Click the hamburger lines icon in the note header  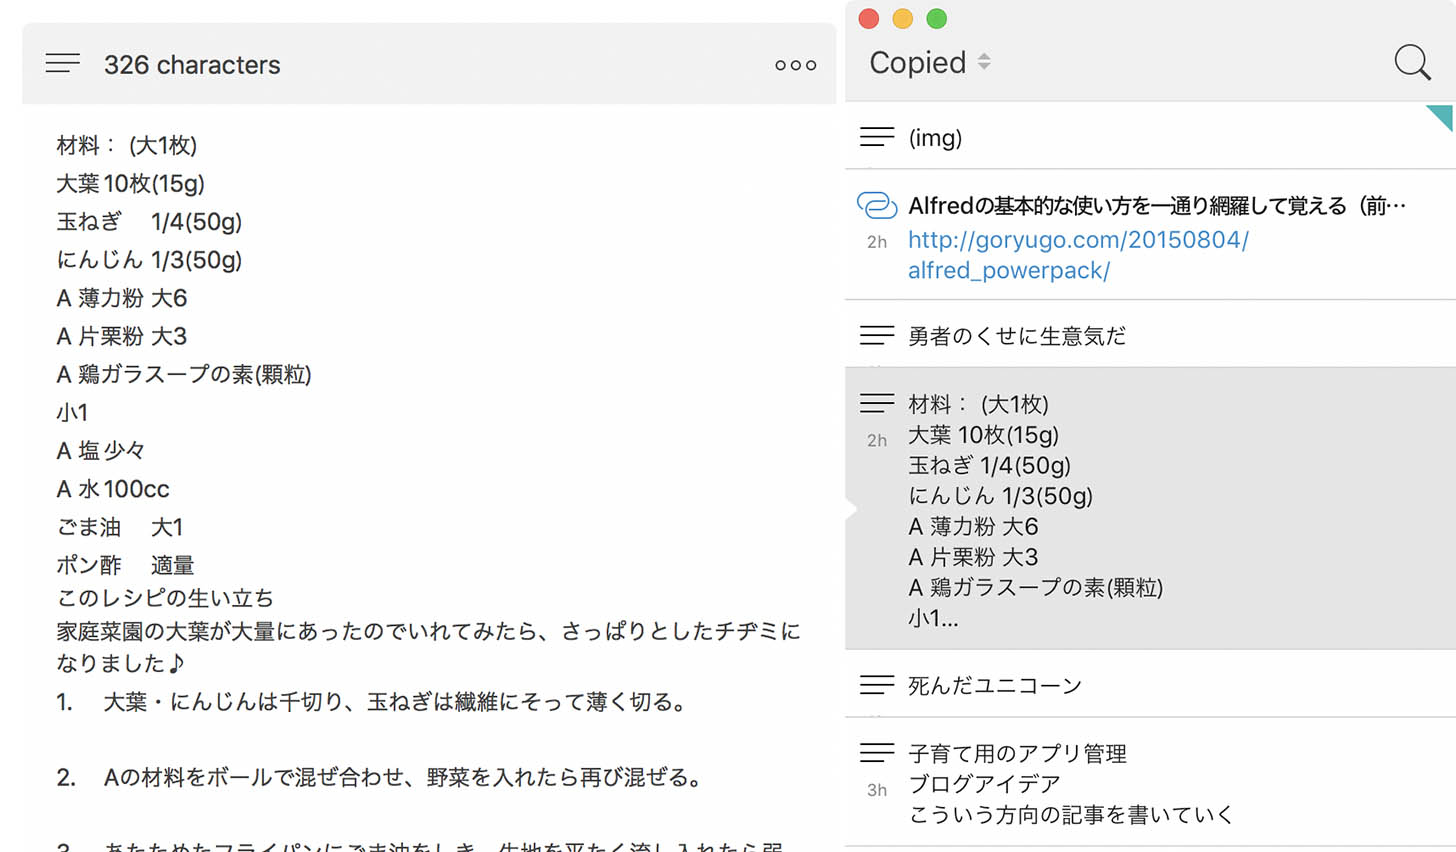[62, 62]
